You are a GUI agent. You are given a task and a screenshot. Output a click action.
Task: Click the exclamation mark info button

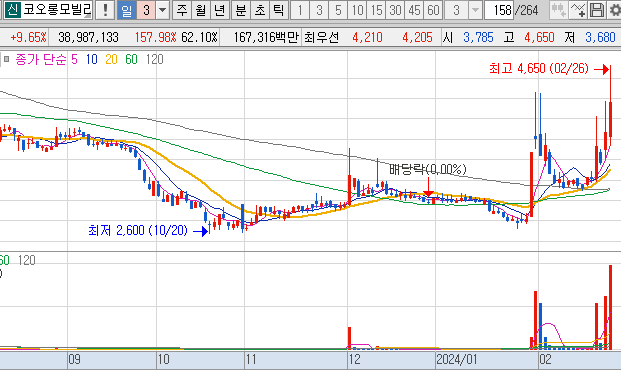pos(105,10)
